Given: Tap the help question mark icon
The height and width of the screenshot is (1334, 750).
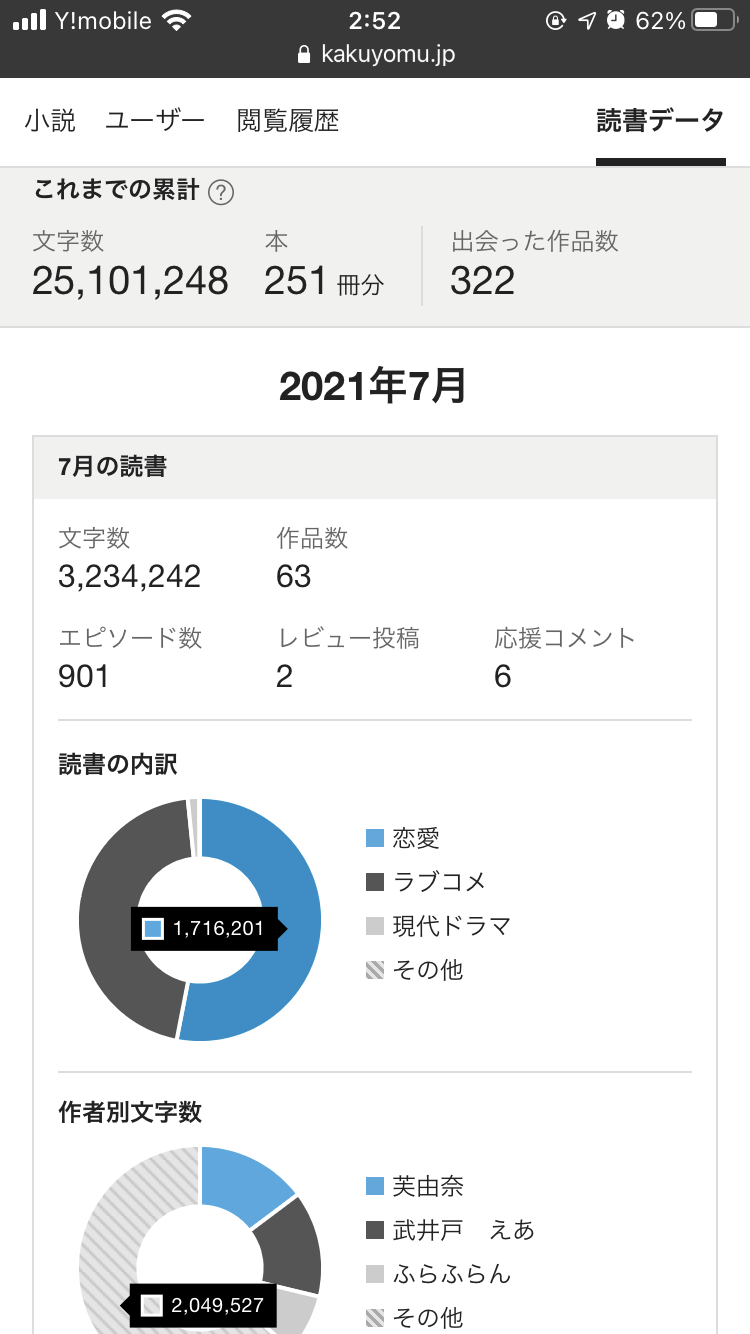Looking at the screenshot, I should point(221,193).
